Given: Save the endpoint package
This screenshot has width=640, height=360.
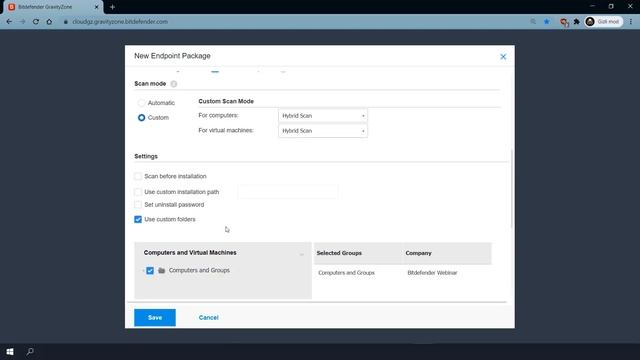Looking at the screenshot, I should pyautogui.click(x=155, y=318).
